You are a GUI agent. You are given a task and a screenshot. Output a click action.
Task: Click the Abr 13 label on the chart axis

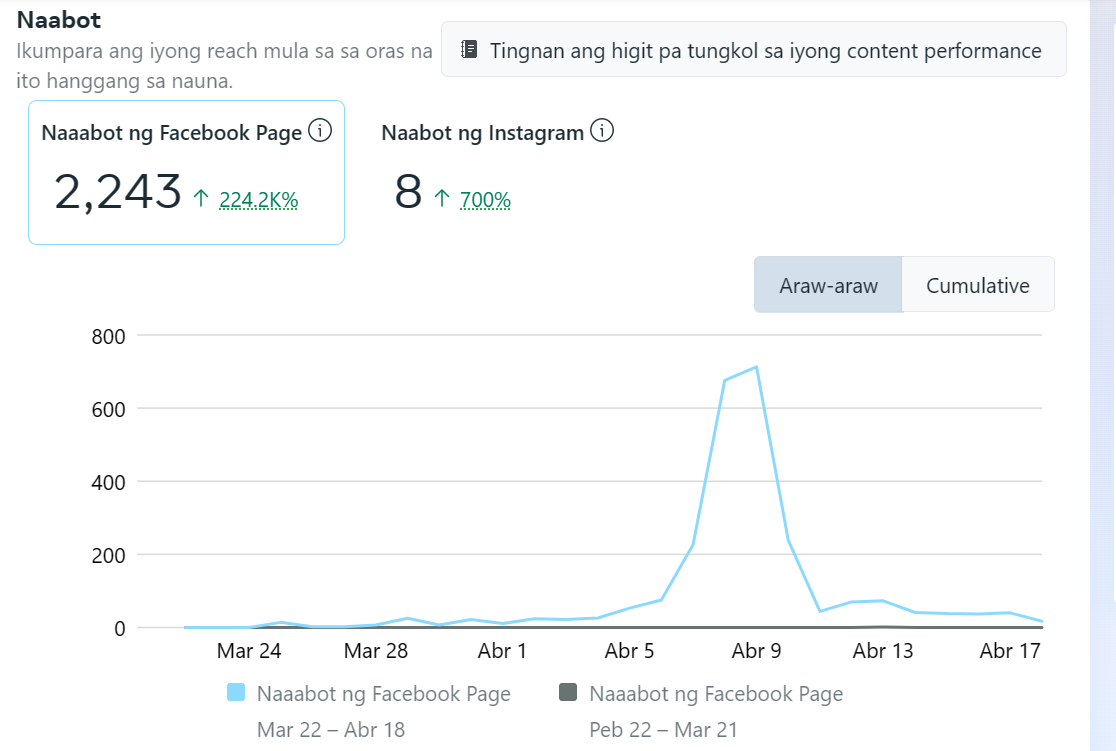pyautogui.click(x=883, y=651)
